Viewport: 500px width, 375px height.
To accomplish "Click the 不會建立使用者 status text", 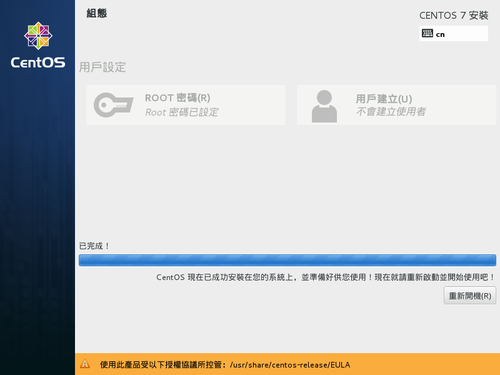I will (391, 112).
